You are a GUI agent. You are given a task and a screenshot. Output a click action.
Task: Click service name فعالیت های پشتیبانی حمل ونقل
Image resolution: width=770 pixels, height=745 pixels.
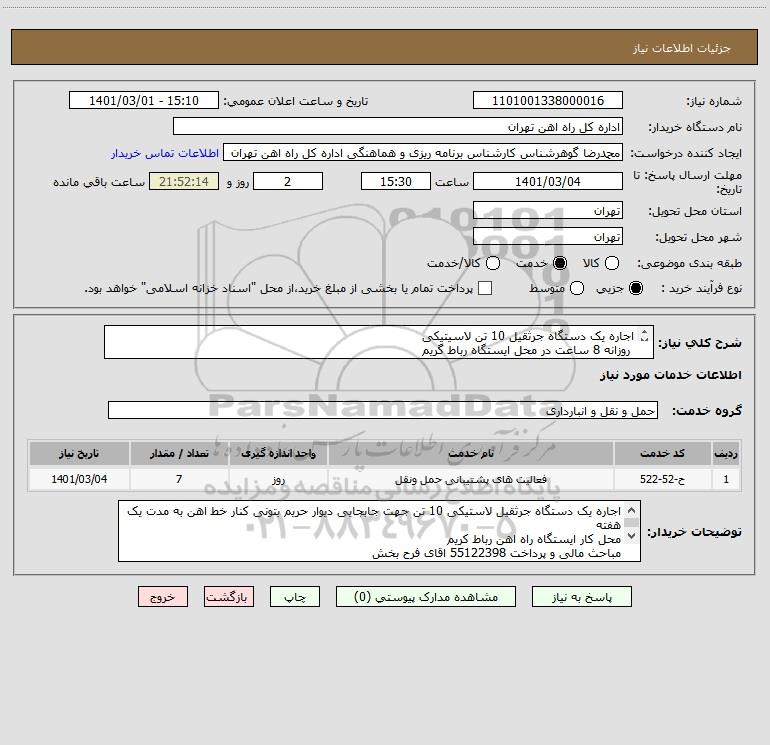pyautogui.click(x=470, y=479)
